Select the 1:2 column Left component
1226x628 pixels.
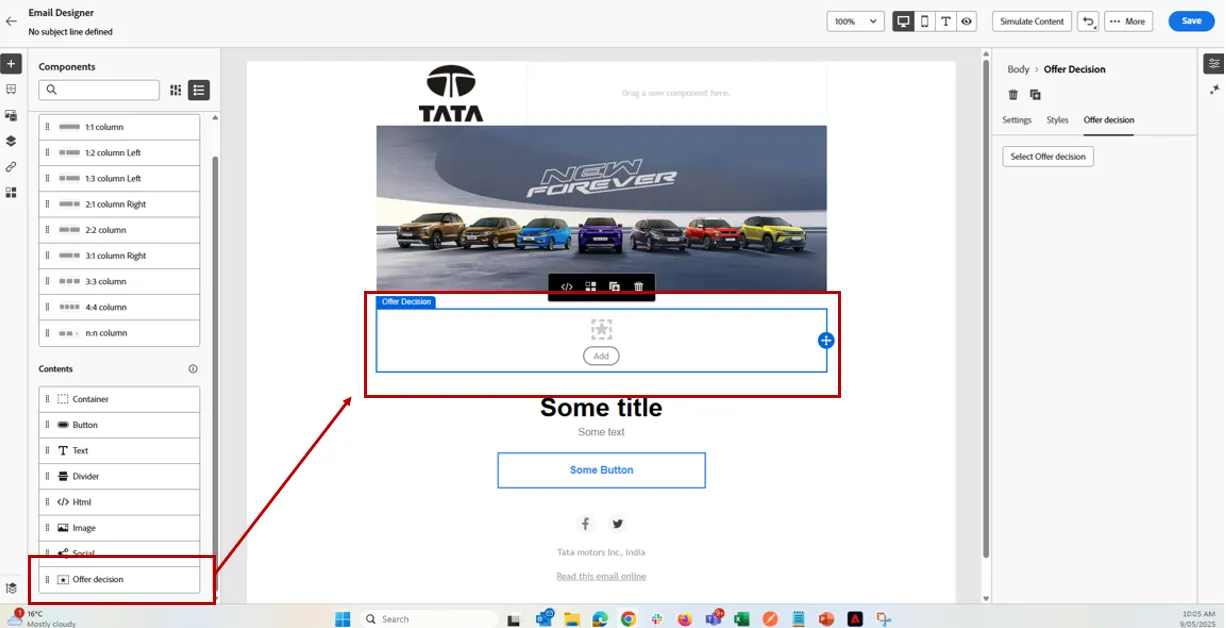120,153
